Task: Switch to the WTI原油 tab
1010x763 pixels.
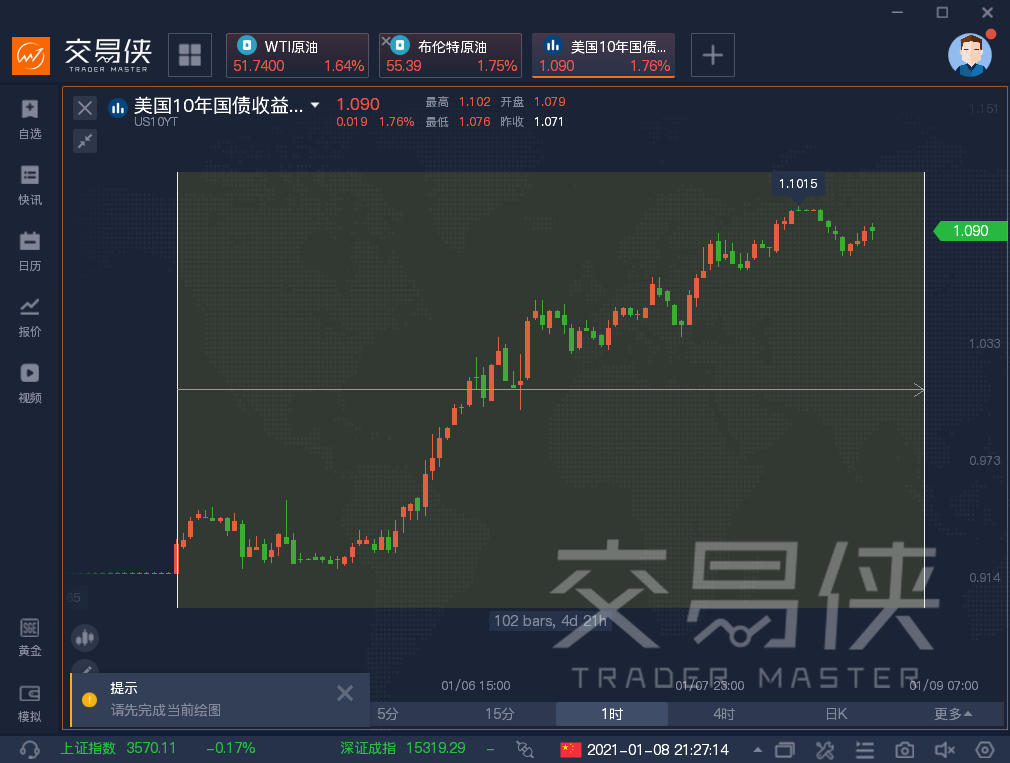Action: tap(298, 55)
